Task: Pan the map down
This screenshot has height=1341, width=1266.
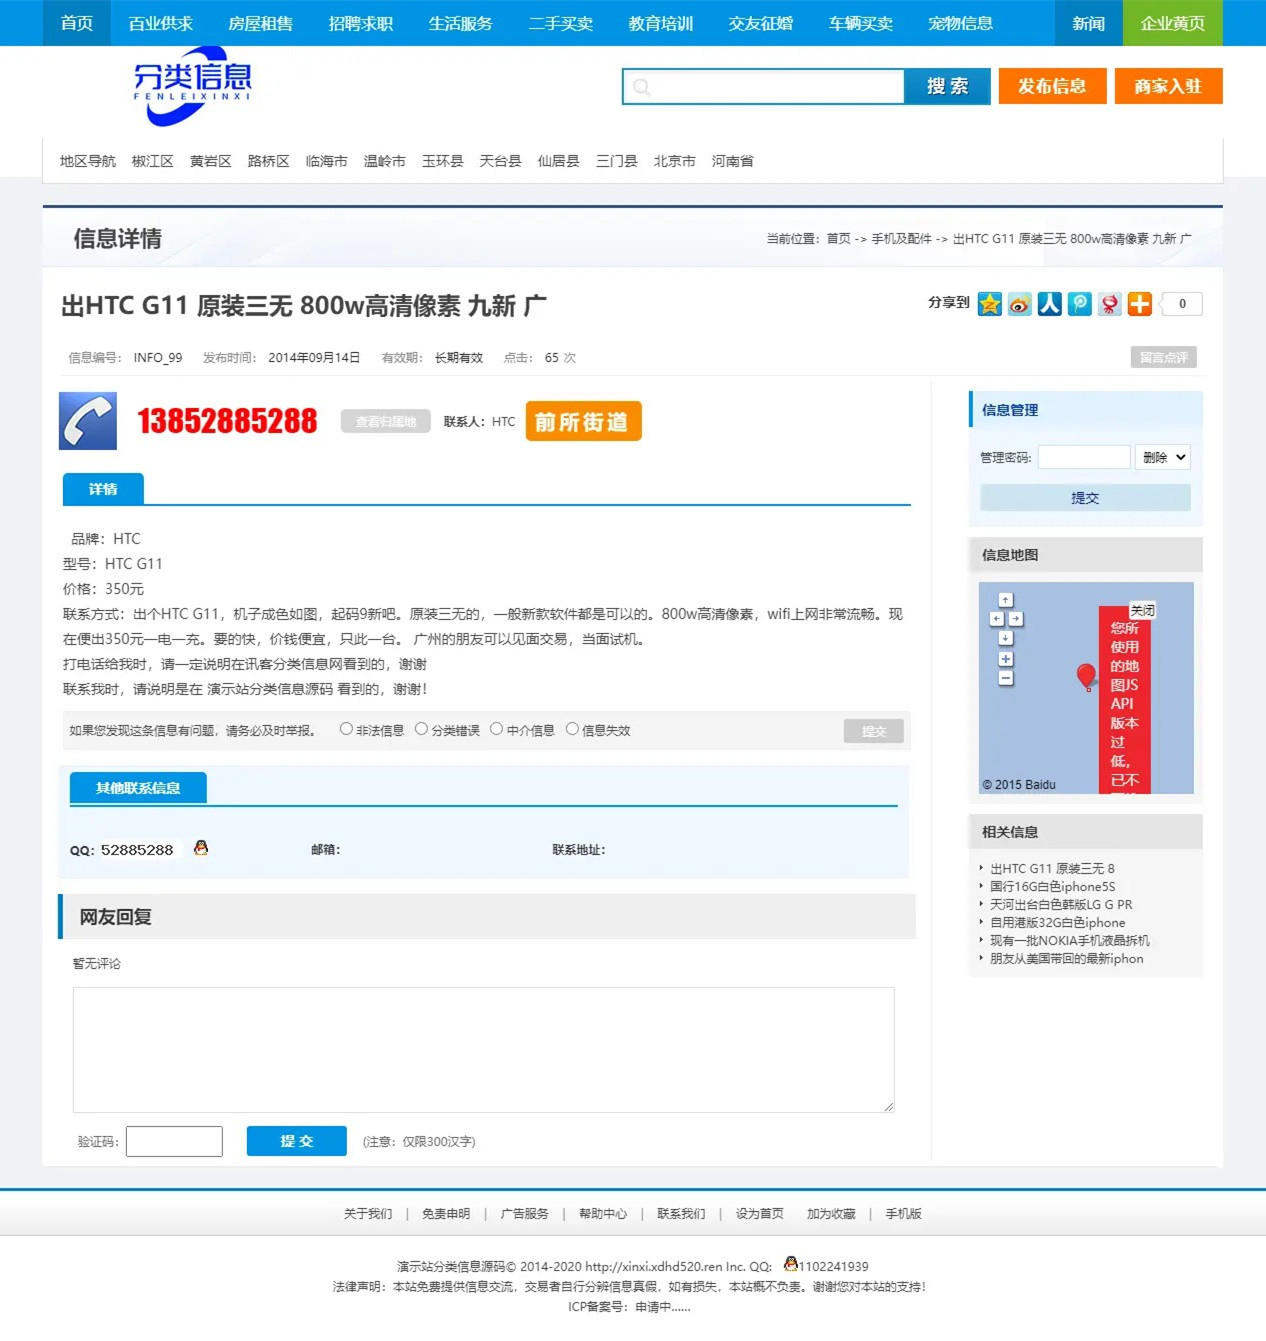Action: click(1006, 638)
